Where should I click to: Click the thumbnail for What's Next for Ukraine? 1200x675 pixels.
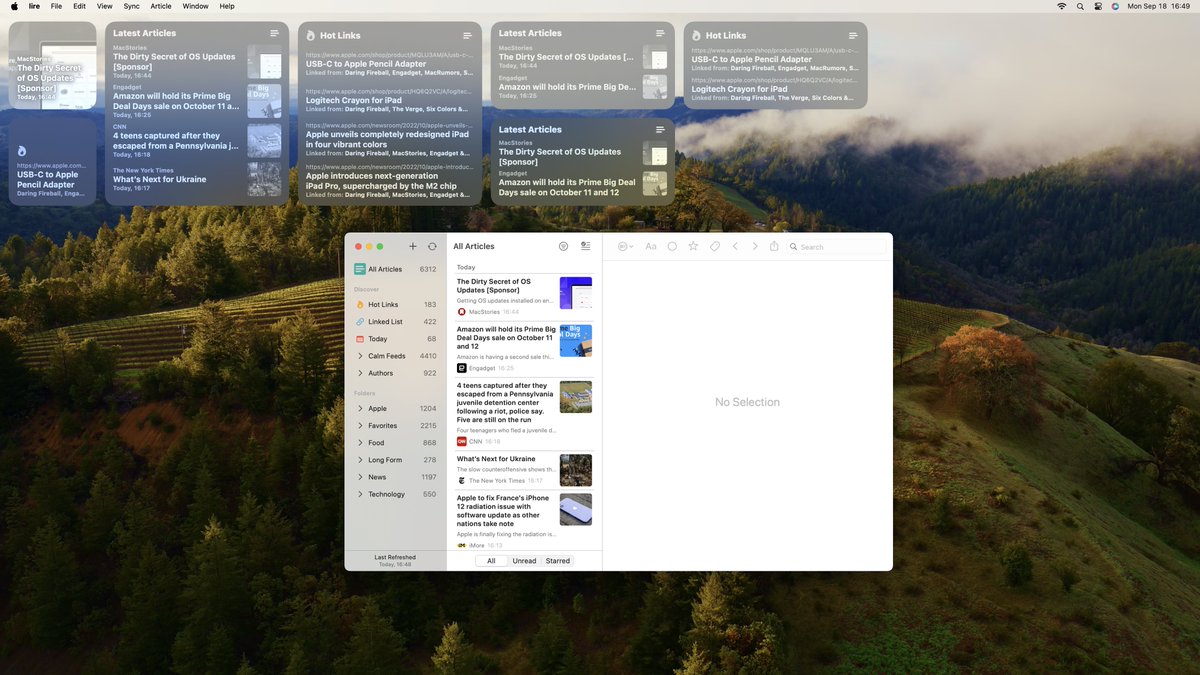pos(576,470)
